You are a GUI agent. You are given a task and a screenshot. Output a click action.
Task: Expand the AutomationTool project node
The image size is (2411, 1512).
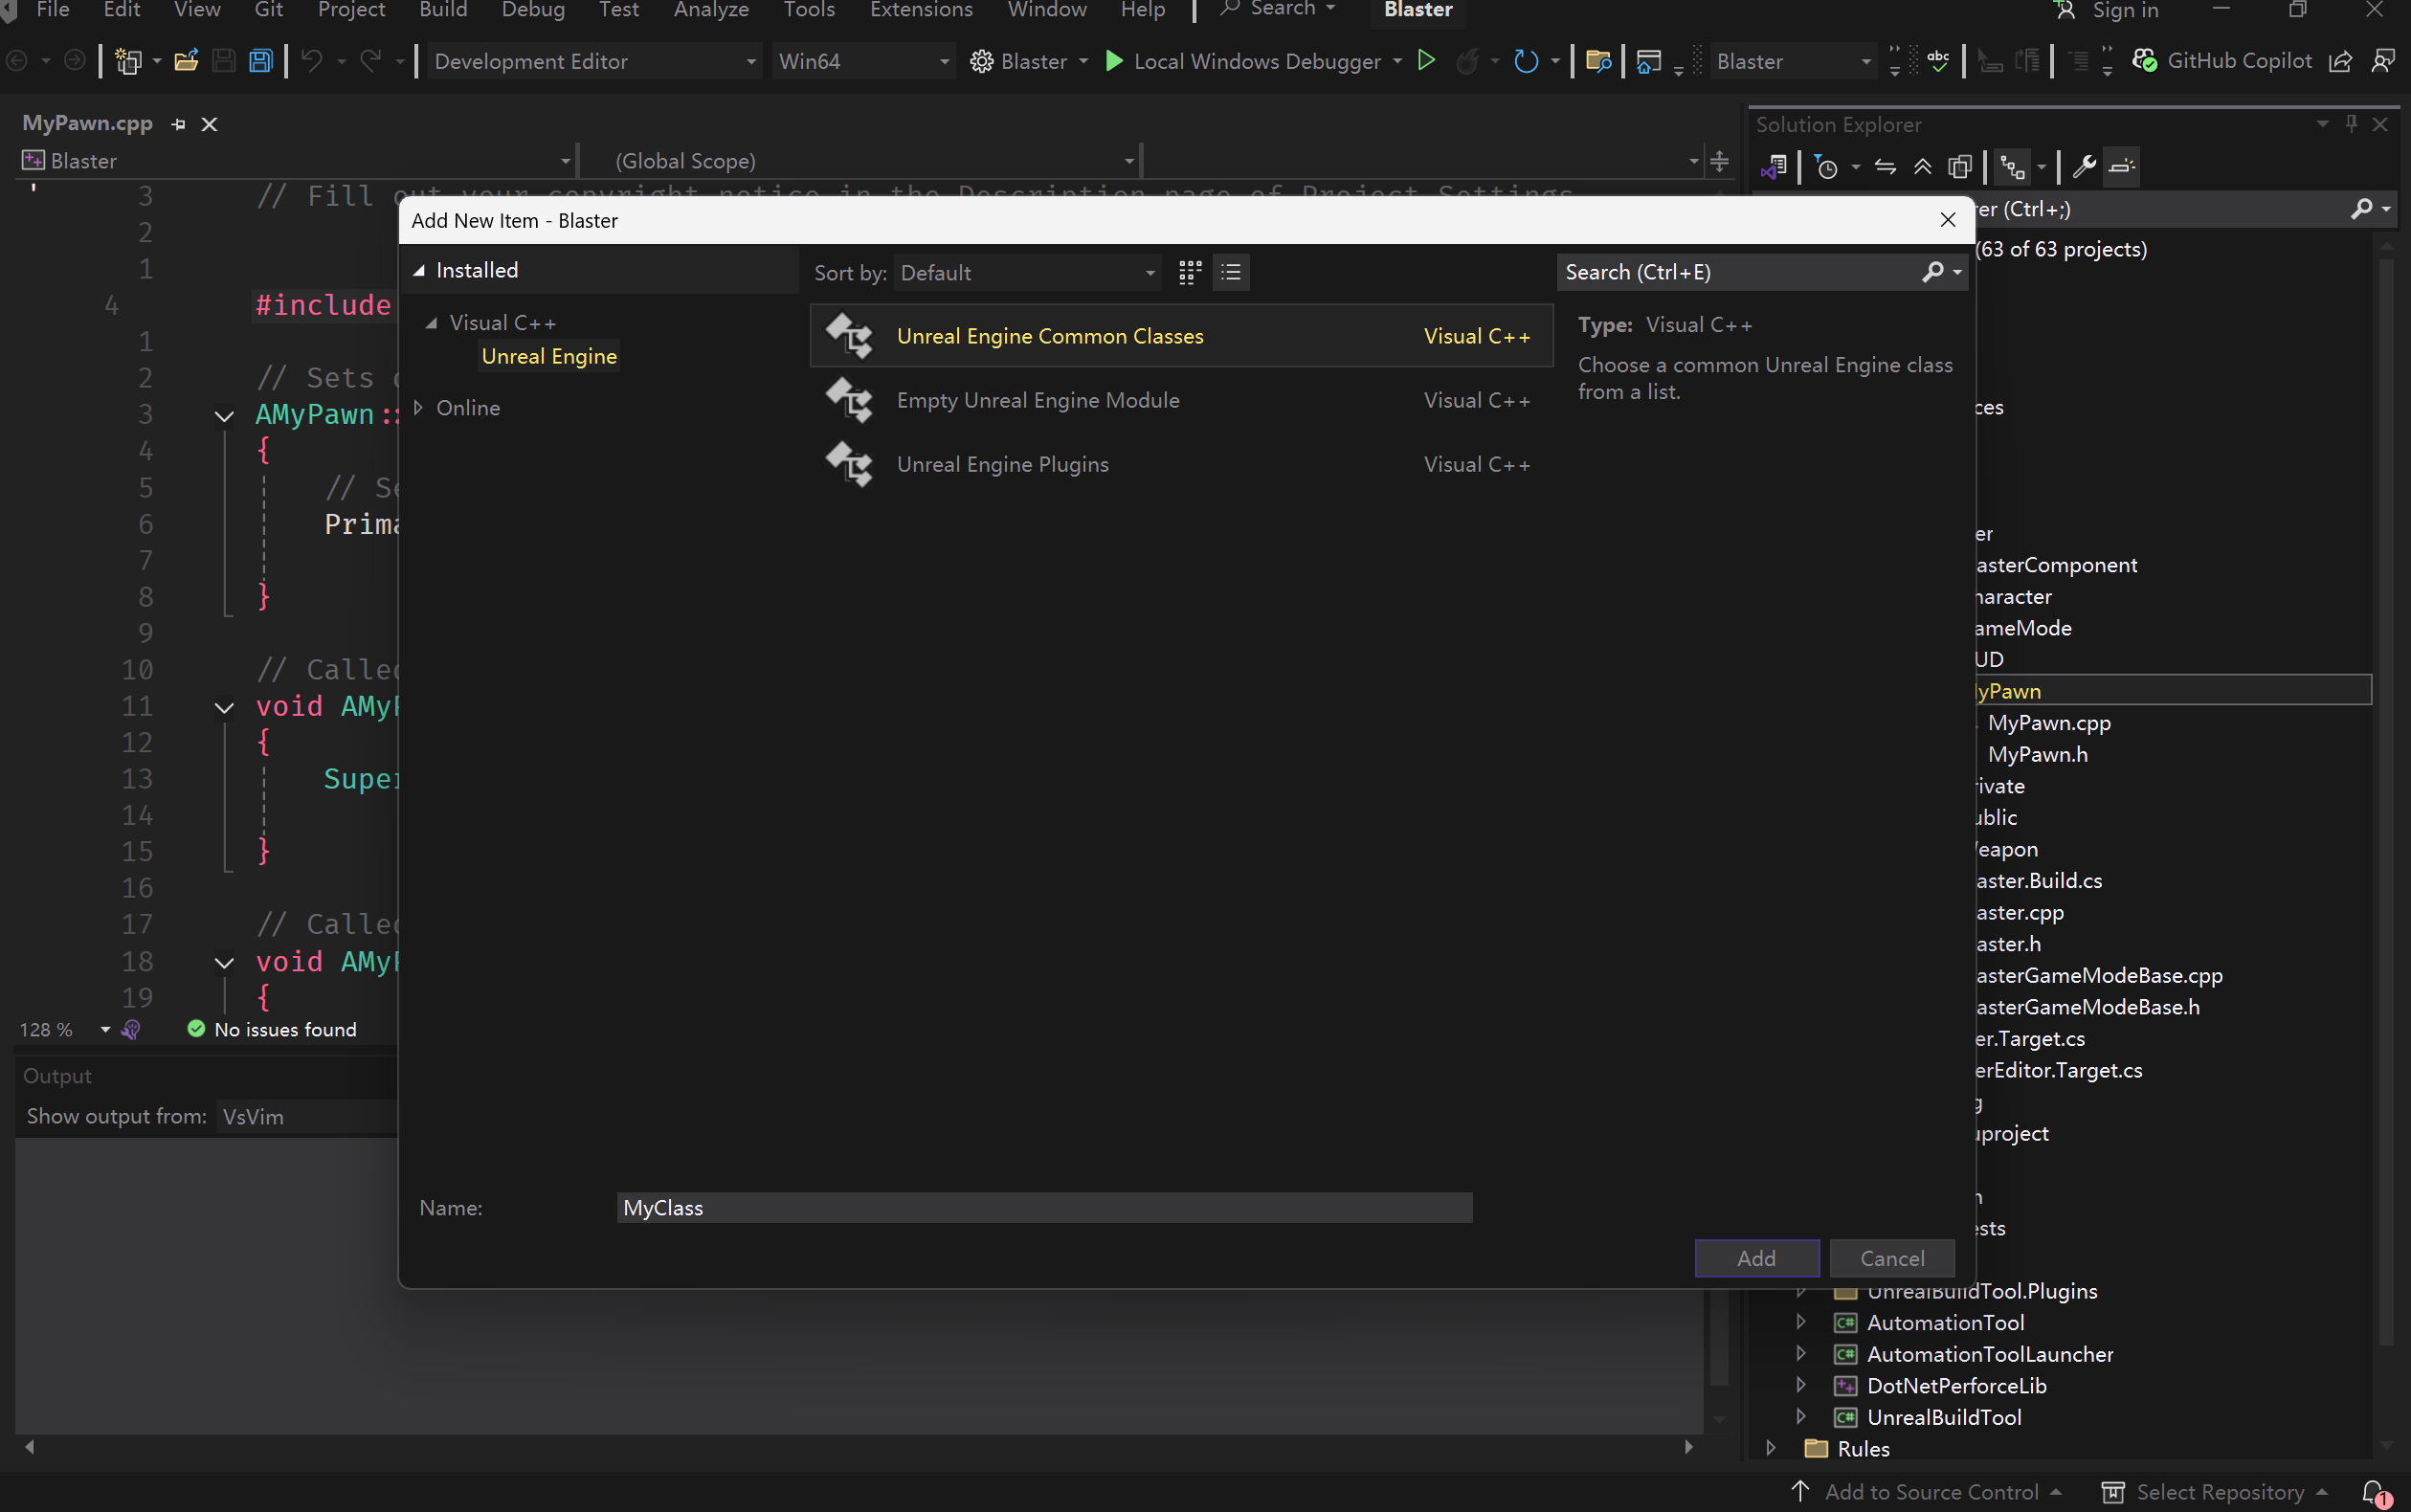coord(1801,1322)
